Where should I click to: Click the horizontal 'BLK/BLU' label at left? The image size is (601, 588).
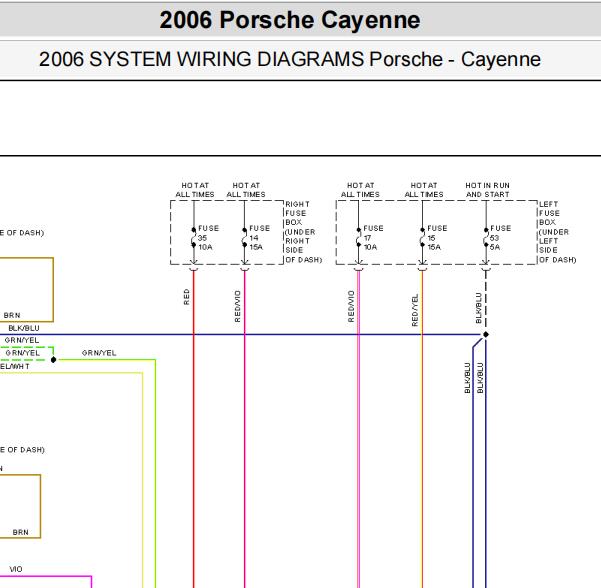click(24, 328)
